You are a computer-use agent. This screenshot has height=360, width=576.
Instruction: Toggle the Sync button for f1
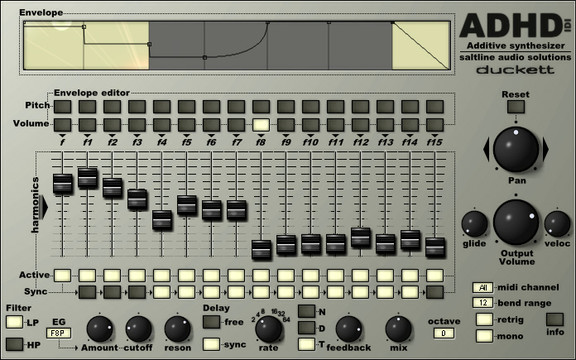(x=87, y=292)
